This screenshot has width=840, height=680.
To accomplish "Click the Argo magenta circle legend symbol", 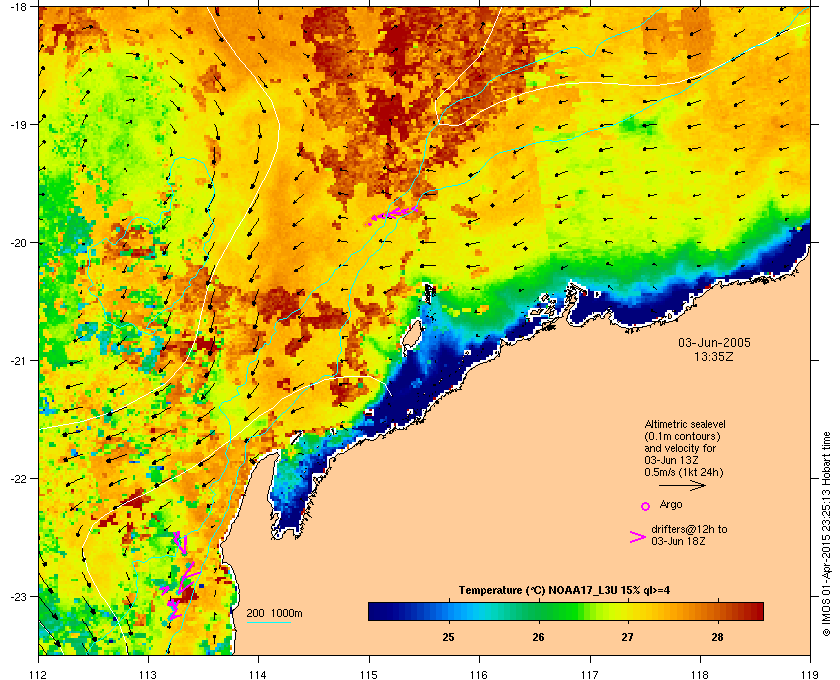I will (x=646, y=506).
